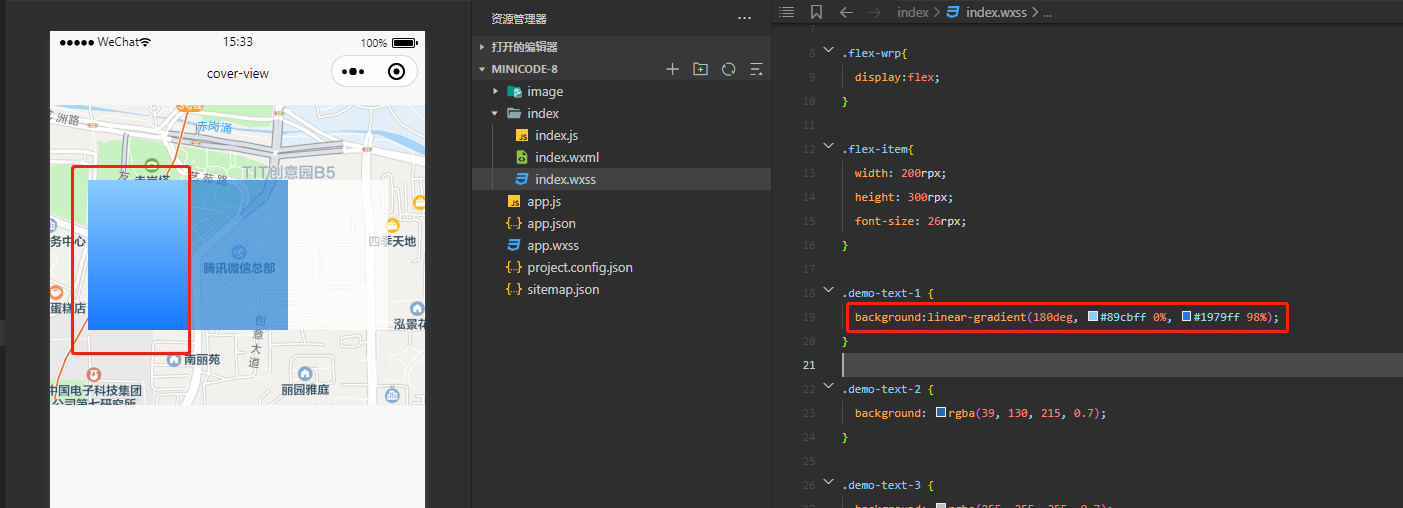Click the index.wxss breadcrumb segment
The height and width of the screenshot is (508, 1403).
tap(996, 12)
